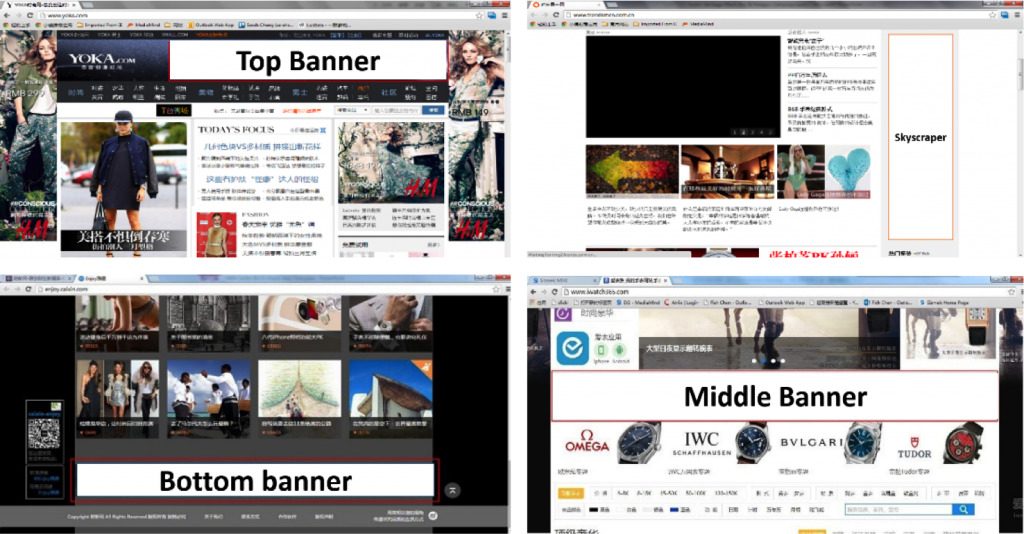Click the blue iWatch app icon
The image size is (1024, 534).
click(572, 348)
